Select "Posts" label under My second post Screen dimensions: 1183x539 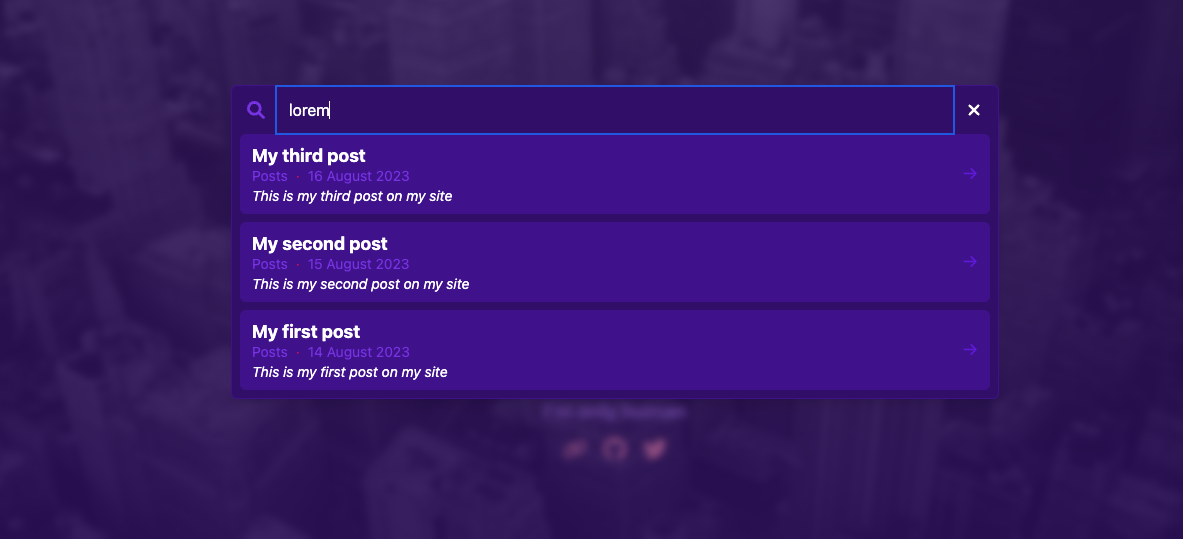(270, 264)
